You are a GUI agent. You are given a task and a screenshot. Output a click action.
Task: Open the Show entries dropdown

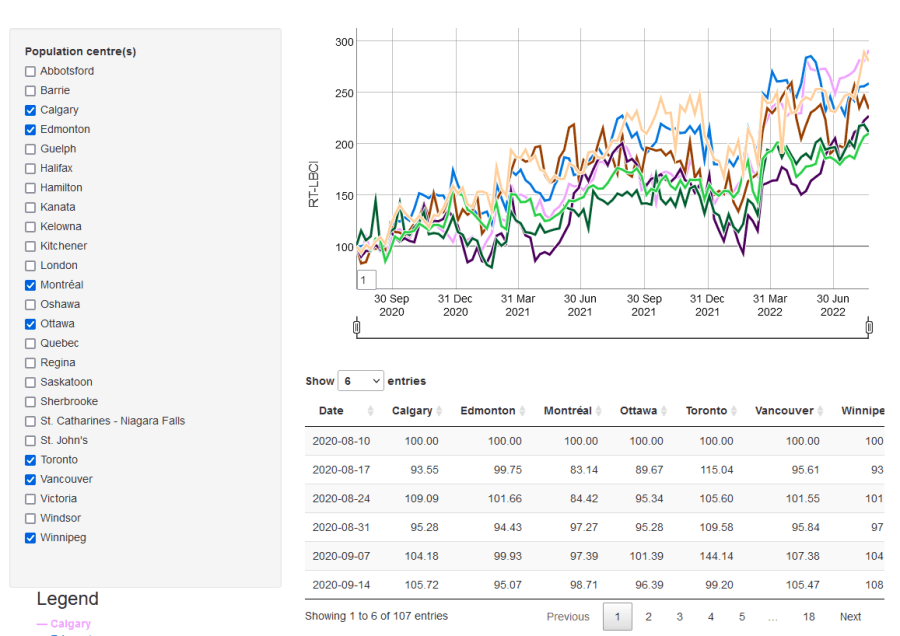click(x=360, y=381)
